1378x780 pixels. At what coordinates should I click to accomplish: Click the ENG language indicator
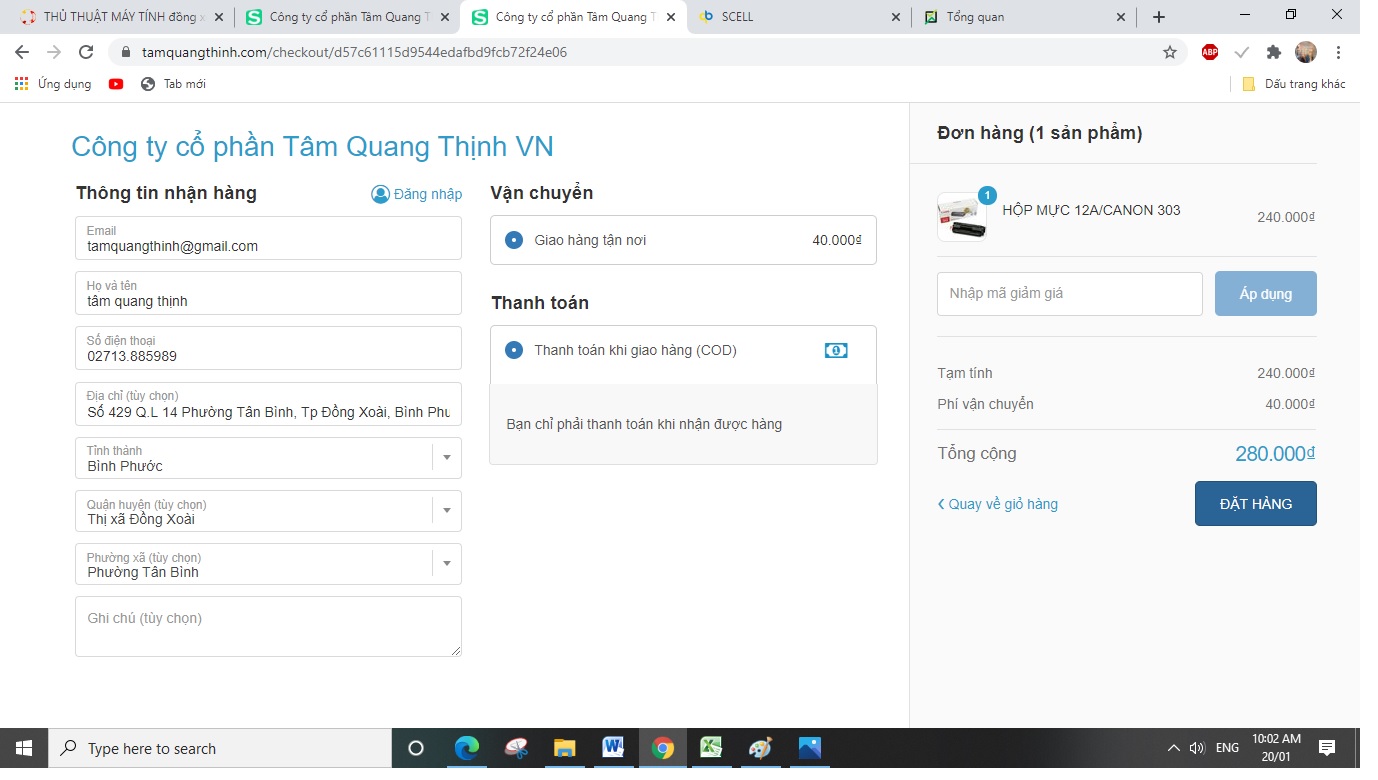[x=1227, y=748]
